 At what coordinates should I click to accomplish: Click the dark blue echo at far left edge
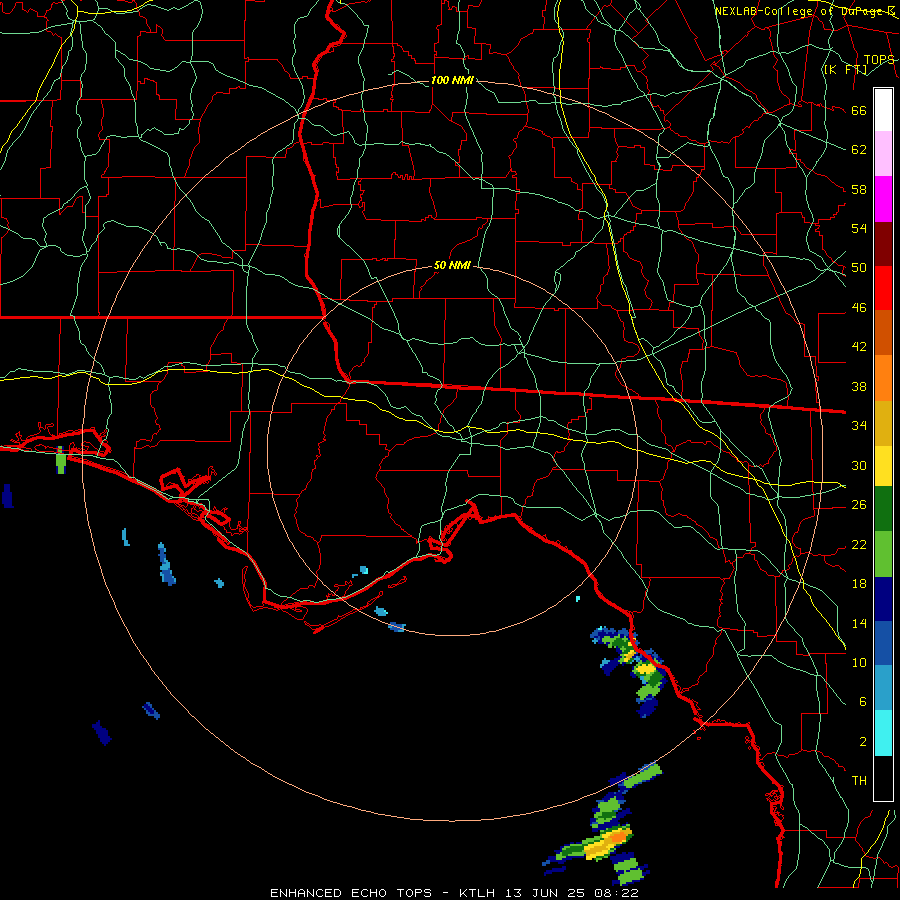click(x=7, y=496)
